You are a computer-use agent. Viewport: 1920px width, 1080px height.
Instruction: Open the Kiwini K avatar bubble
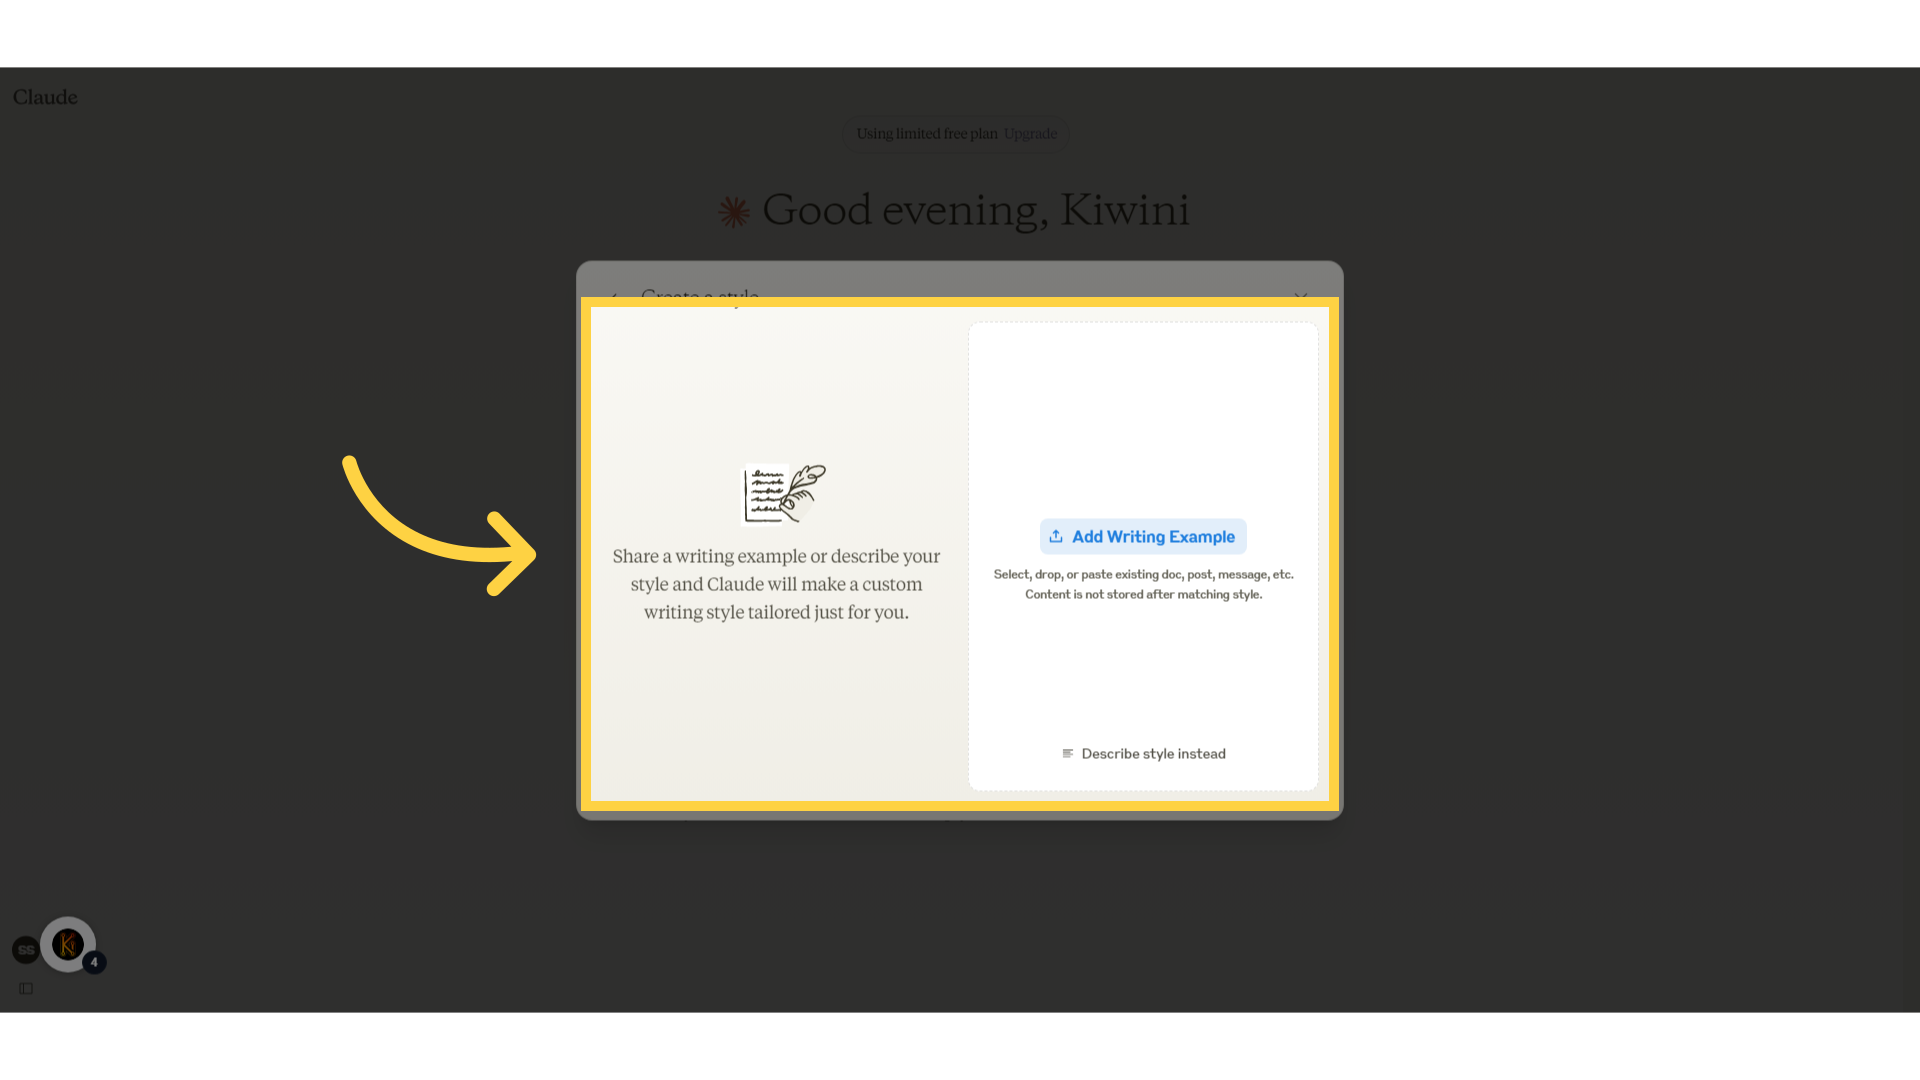68,944
